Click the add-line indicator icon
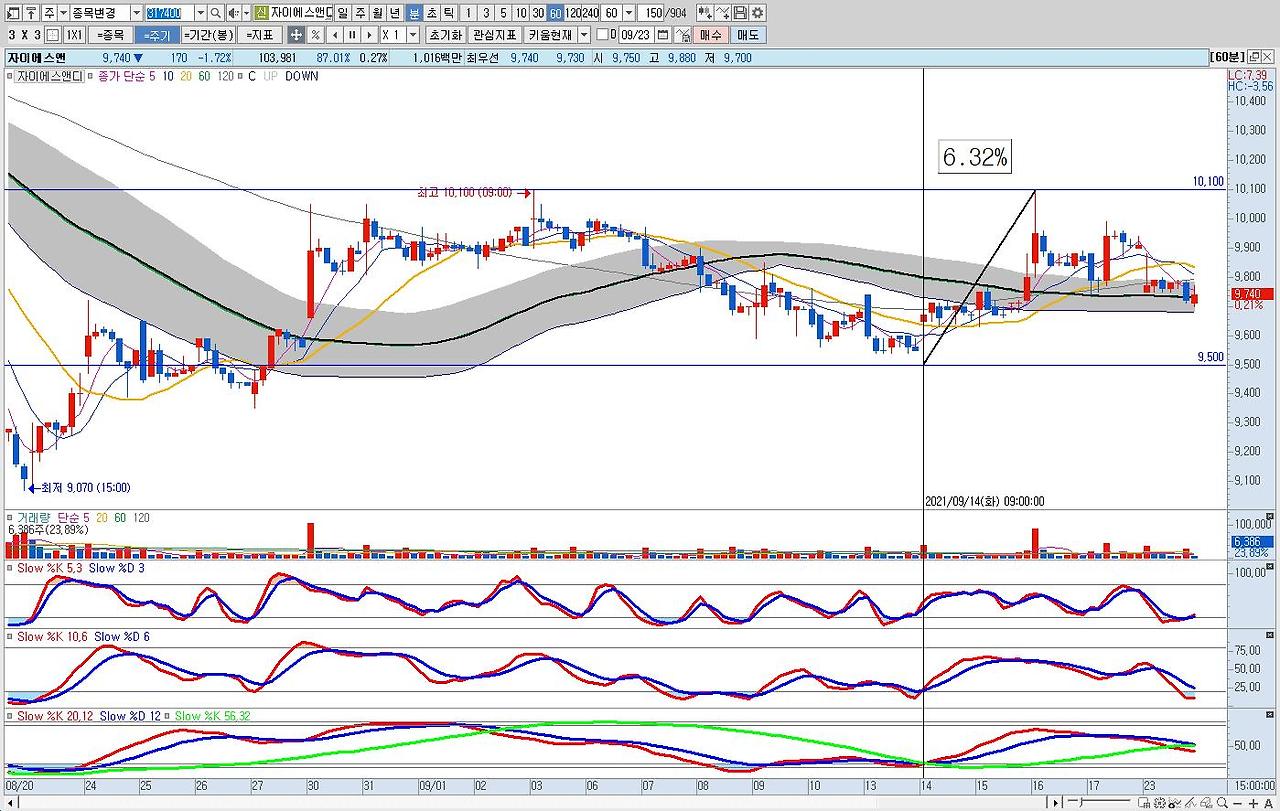1280x811 pixels. (723, 13)
